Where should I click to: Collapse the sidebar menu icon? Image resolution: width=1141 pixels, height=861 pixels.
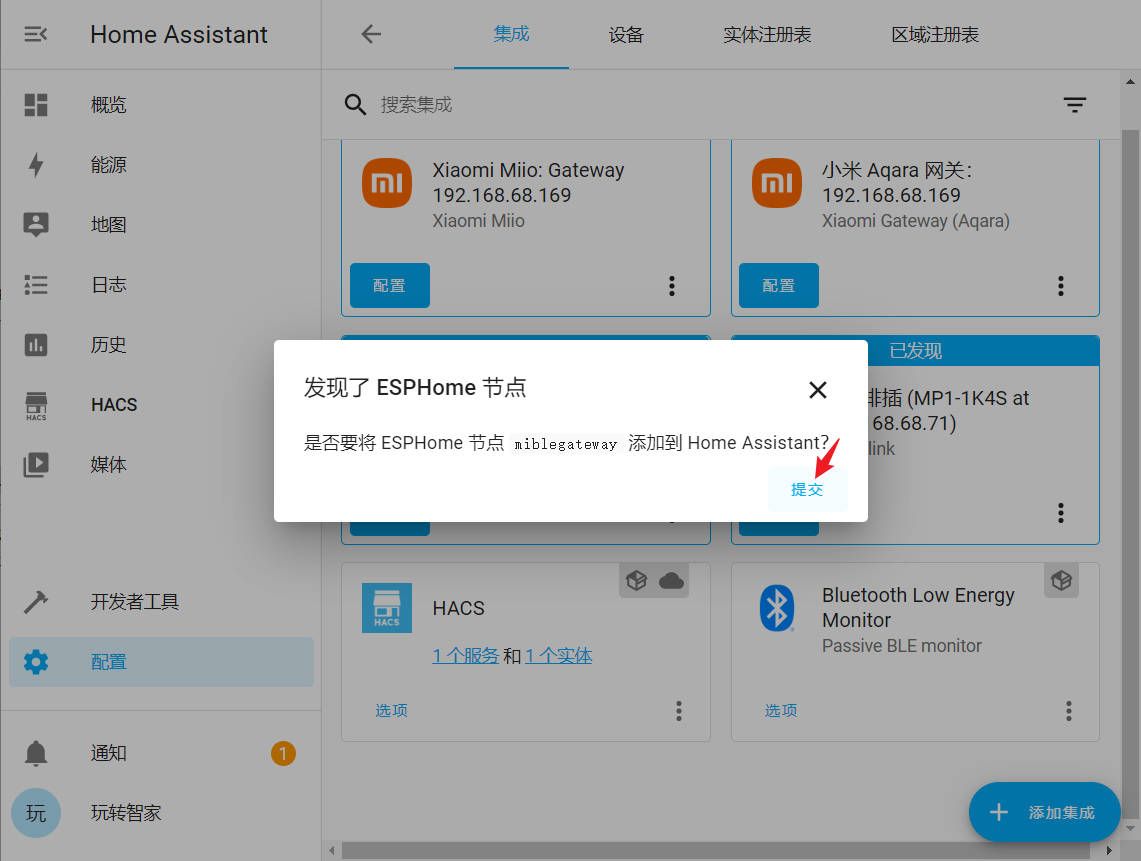coord(35,34)
